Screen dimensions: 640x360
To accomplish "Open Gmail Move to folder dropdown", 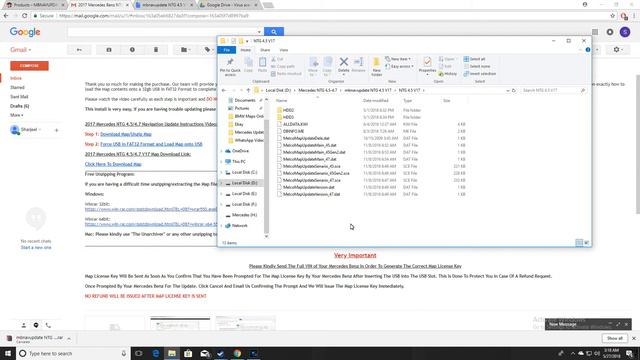I will pos(186,50).
